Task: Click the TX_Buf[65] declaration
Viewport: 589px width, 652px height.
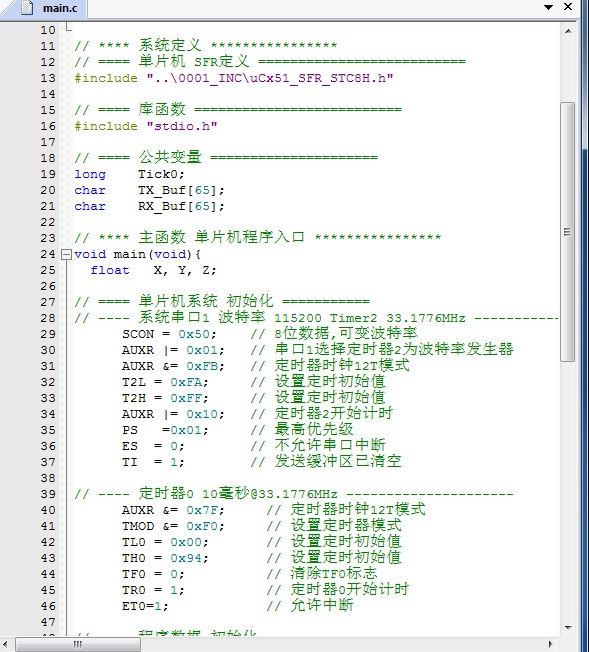Action: (181, 190)
